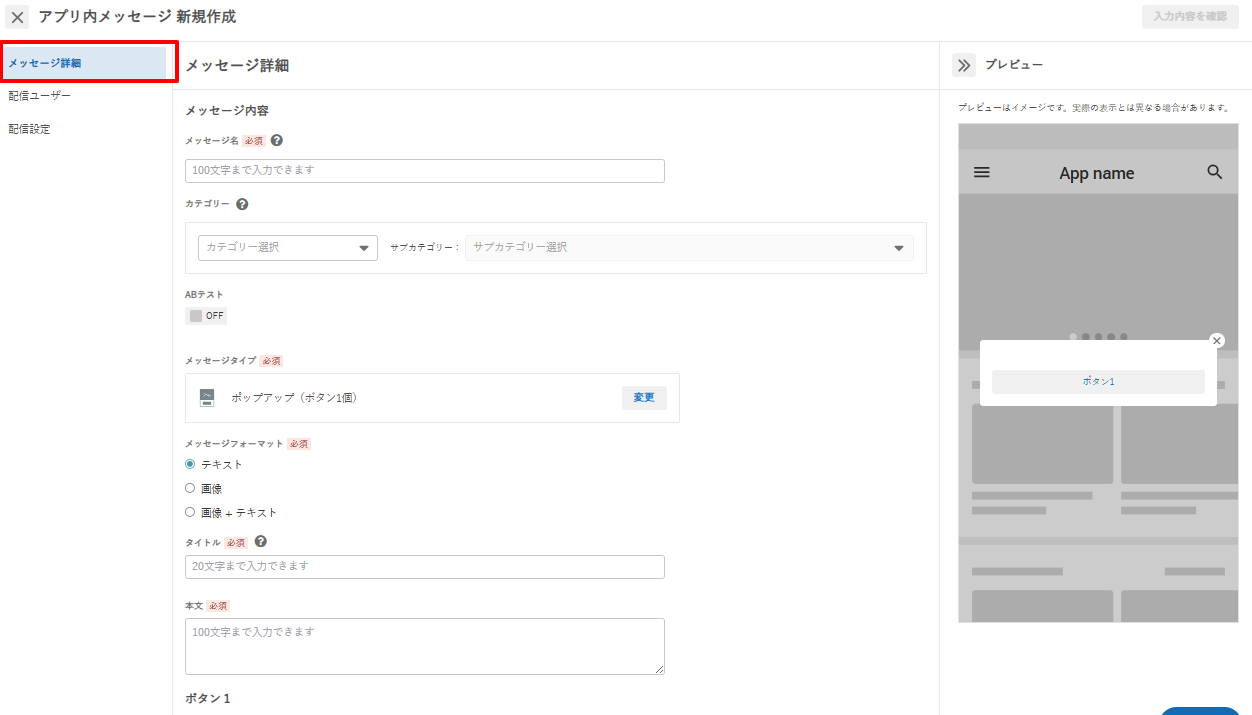This screenshot has width=1252, height=715.
Task: Click the プレビュー panel title
Action: (1014, 65)
